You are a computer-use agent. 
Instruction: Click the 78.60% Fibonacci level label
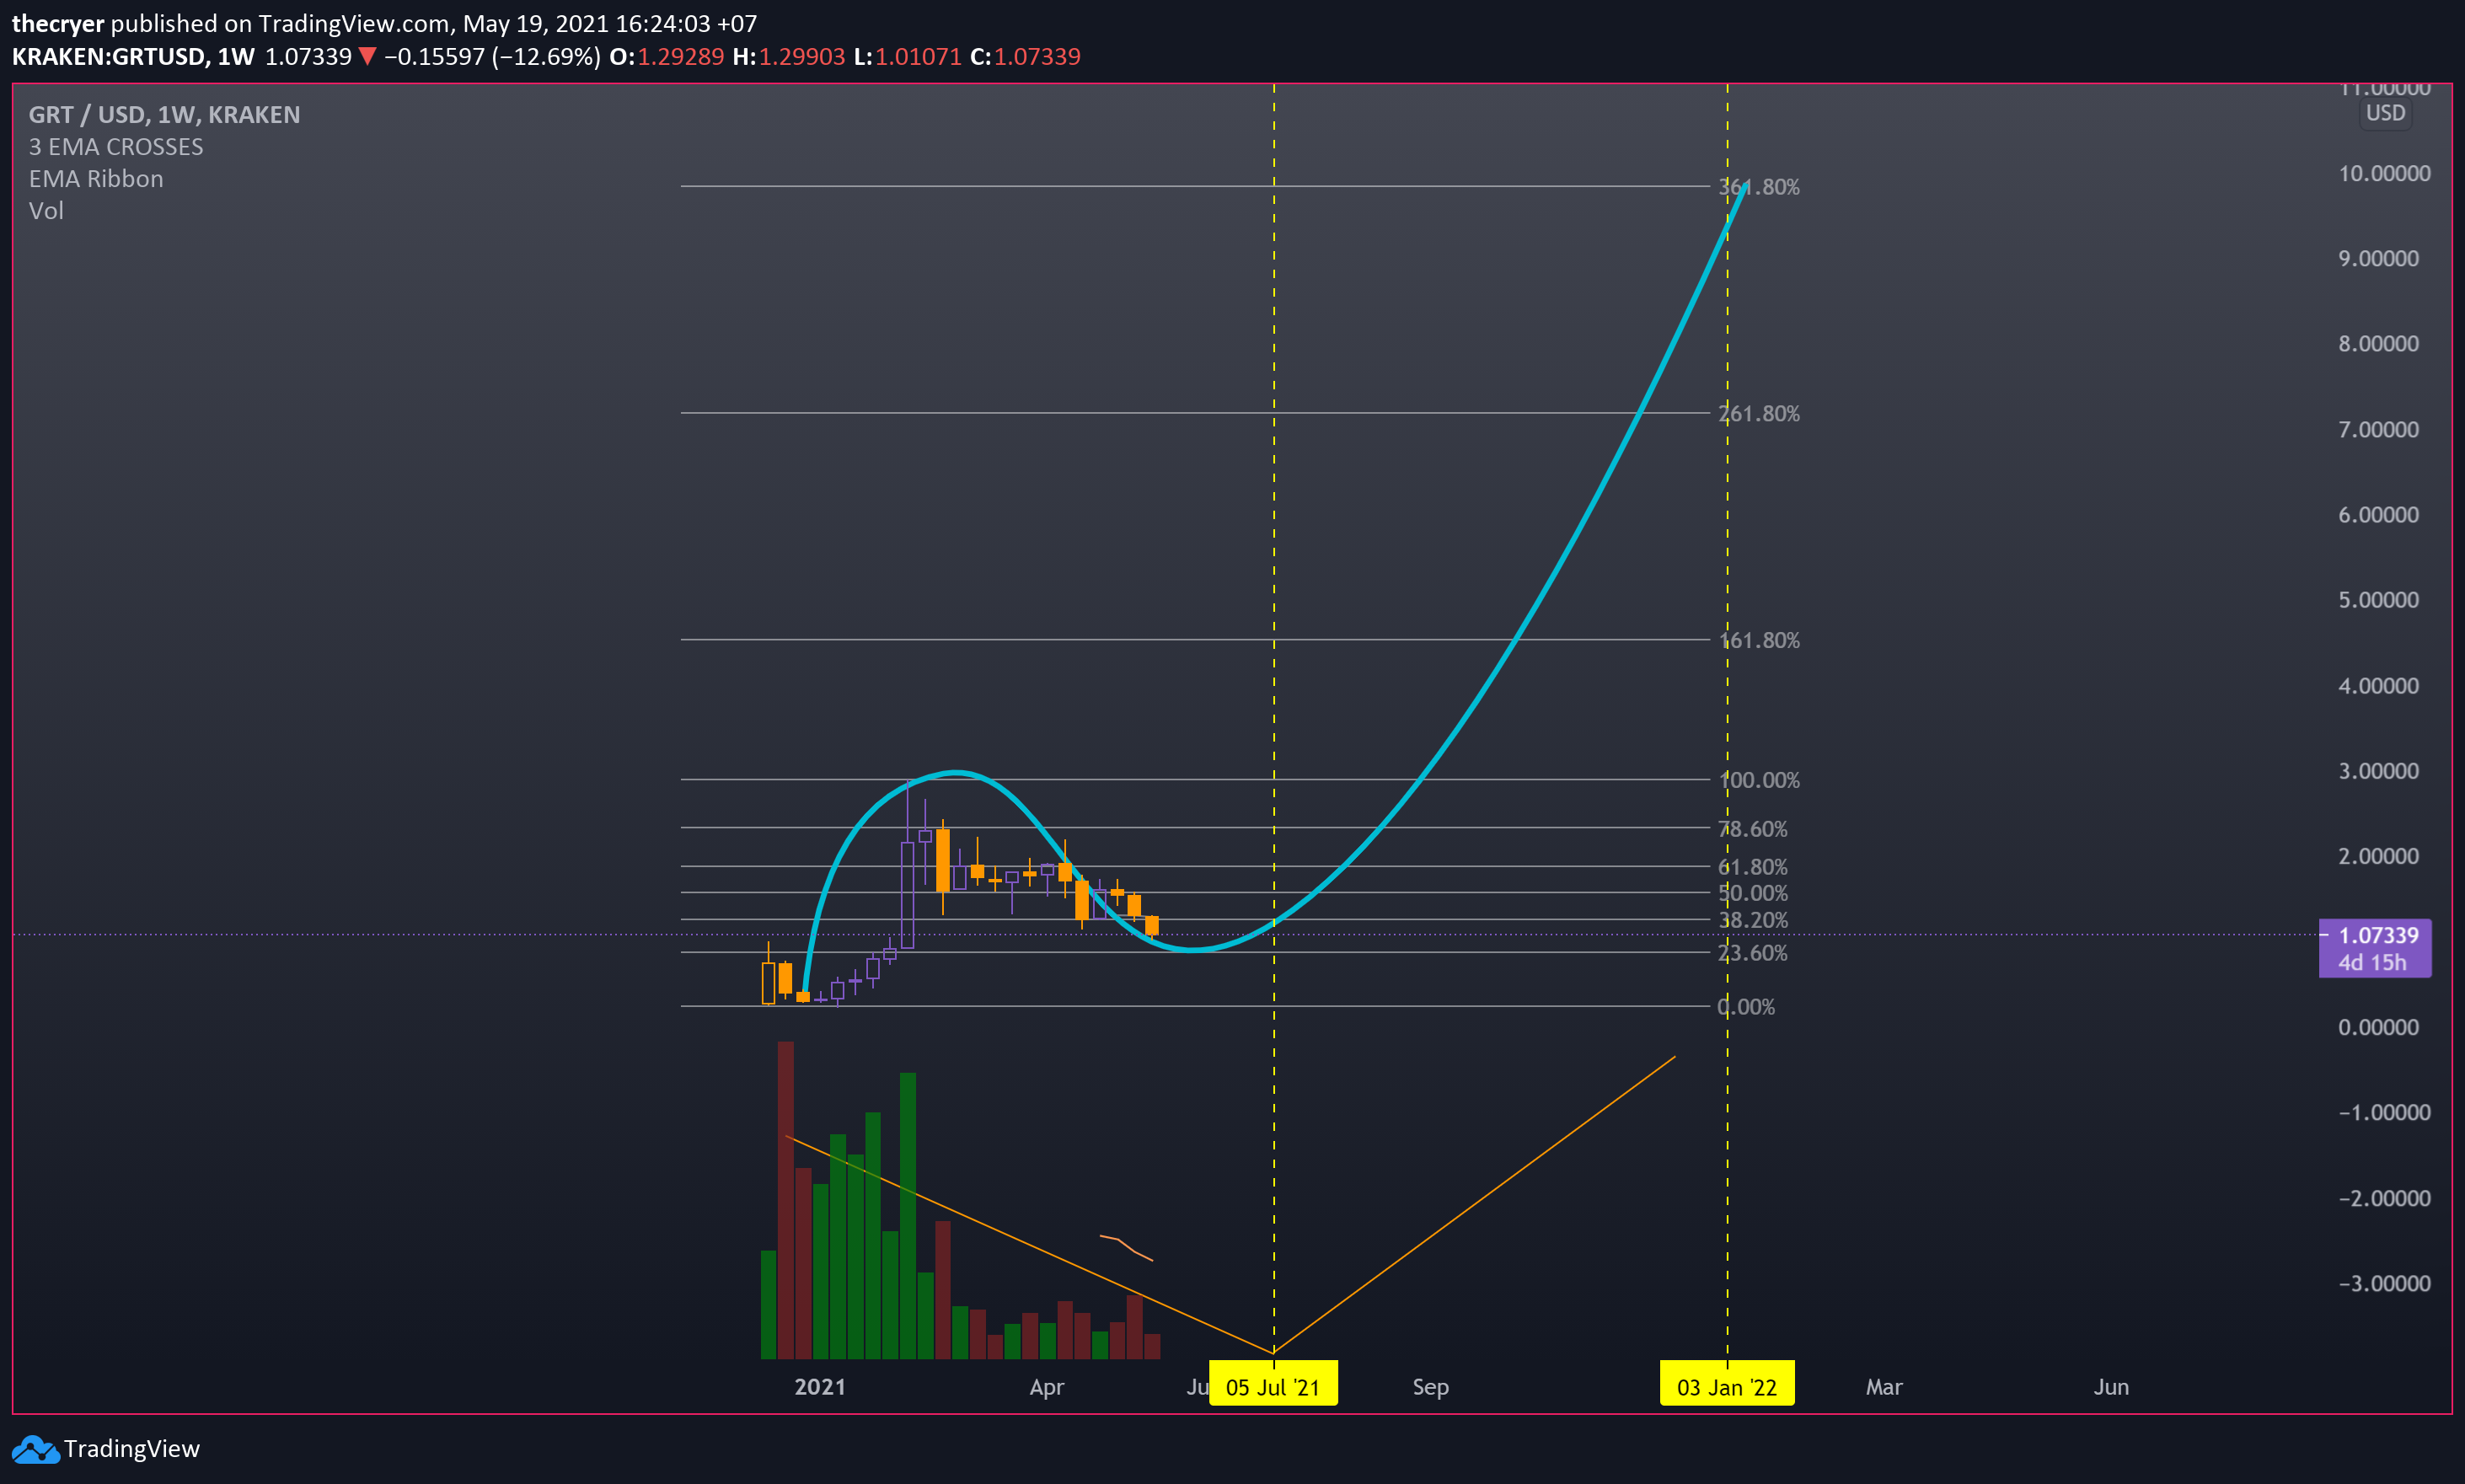pos(1753,829)
